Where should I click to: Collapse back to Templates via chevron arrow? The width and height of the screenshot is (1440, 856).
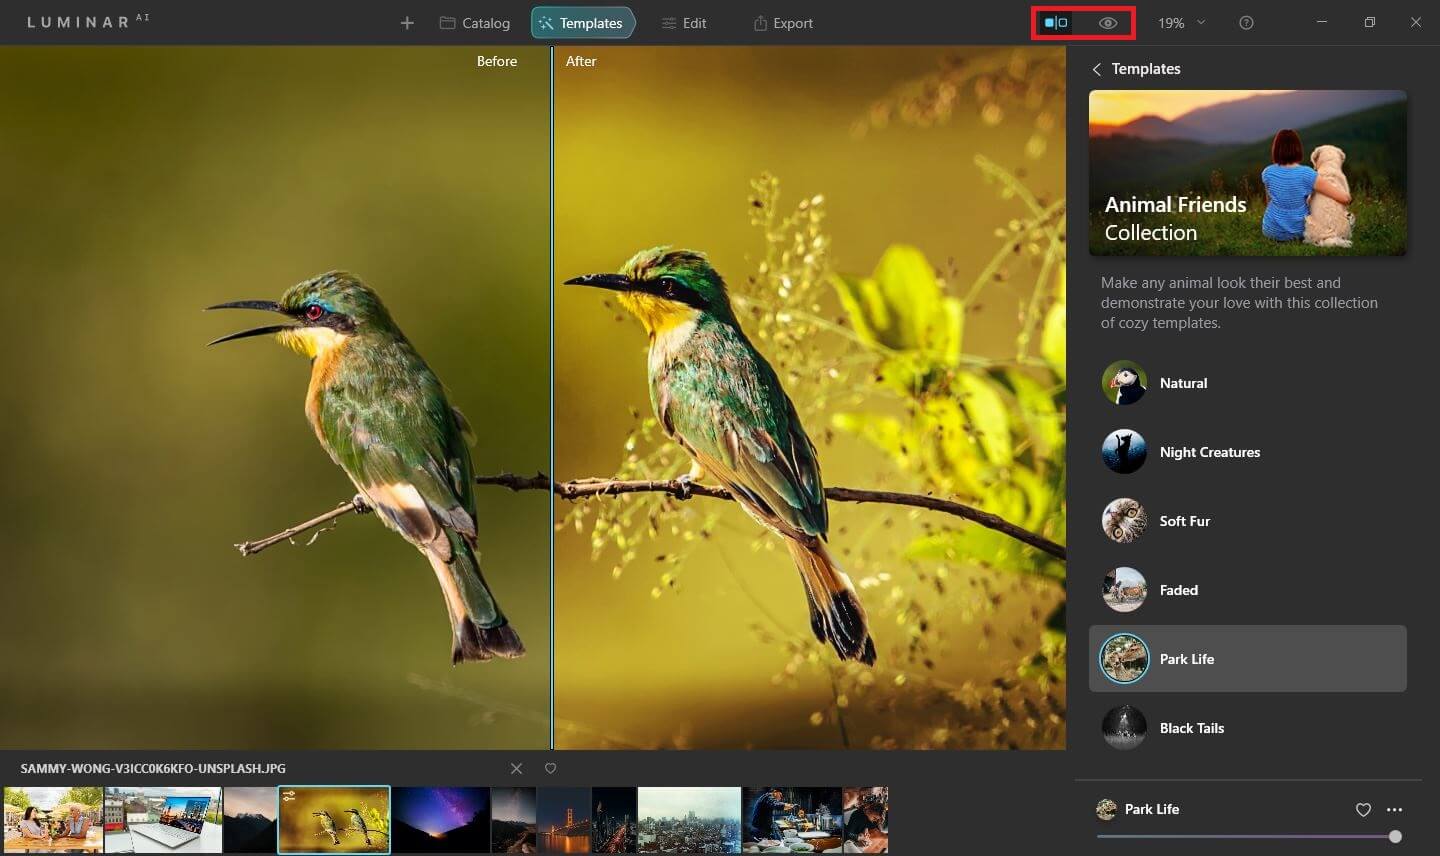pos(1097,69)
